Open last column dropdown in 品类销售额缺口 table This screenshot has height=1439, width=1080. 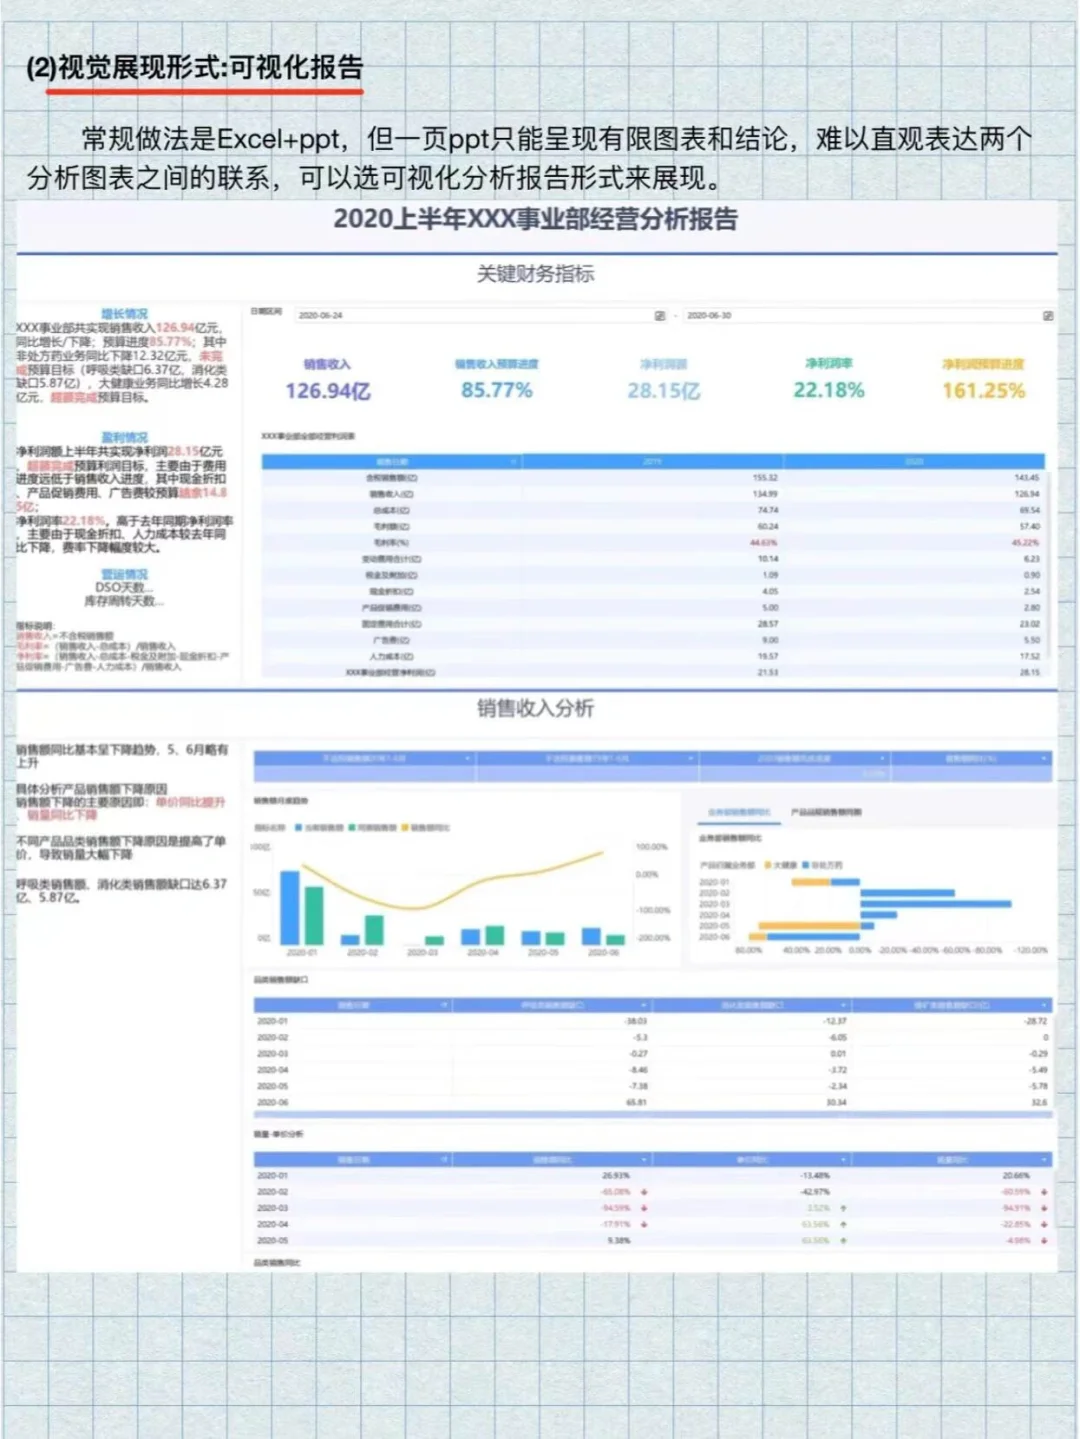[1046, 1005]
